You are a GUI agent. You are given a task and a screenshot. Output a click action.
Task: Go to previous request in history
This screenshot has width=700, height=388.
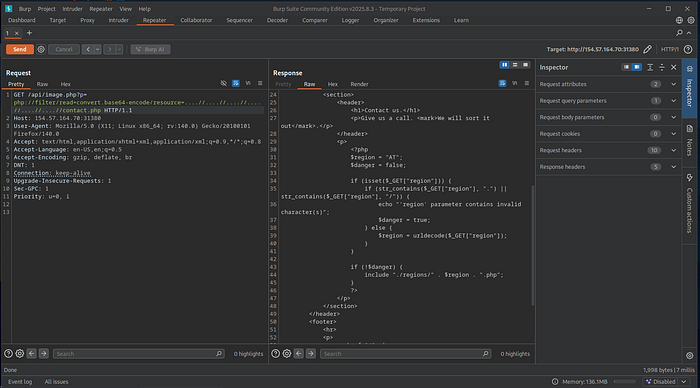[x=88, y=49]
